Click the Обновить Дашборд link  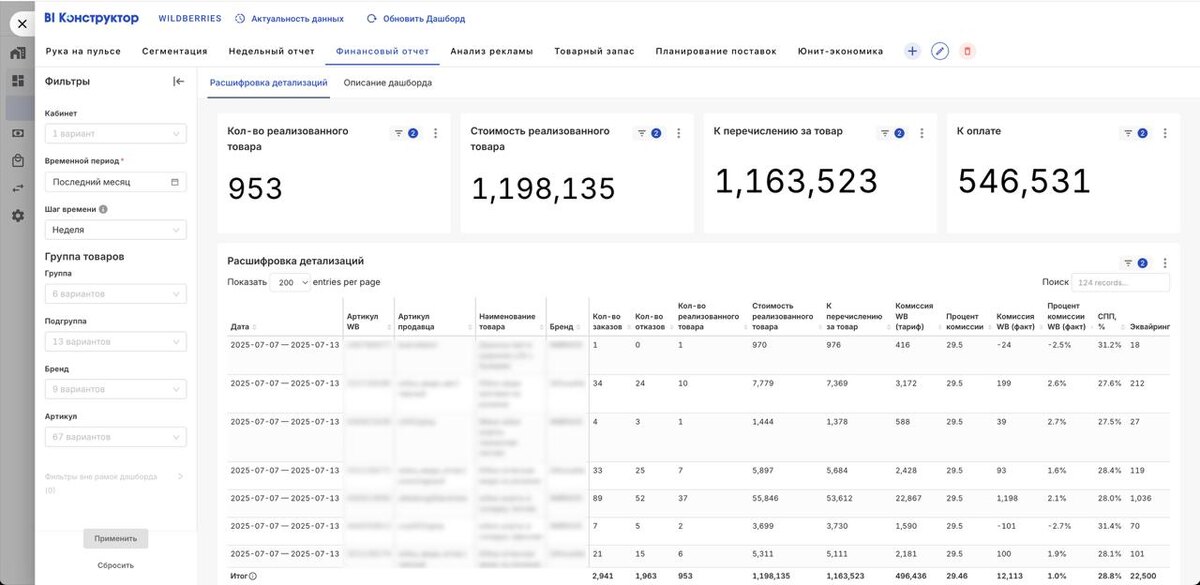pos(424,19)
